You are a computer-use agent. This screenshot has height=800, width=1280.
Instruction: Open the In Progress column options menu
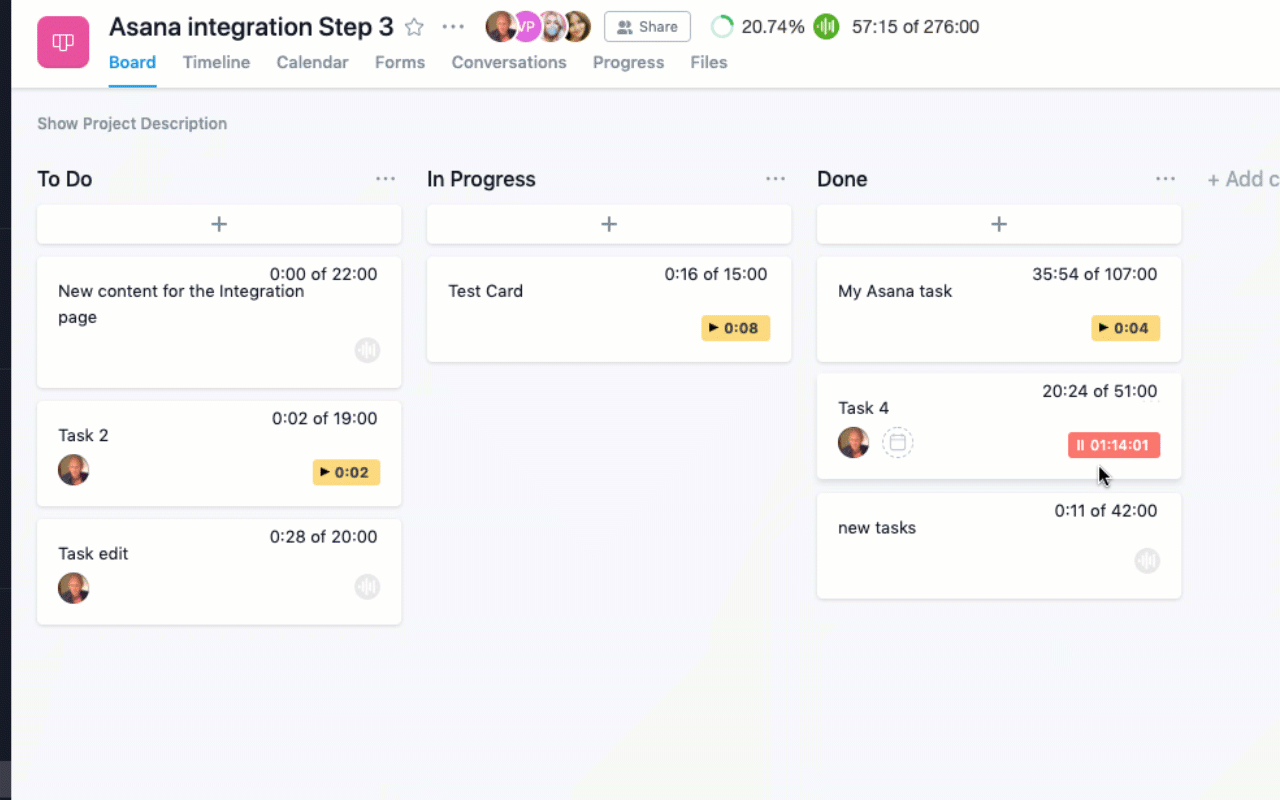point(775,179)
